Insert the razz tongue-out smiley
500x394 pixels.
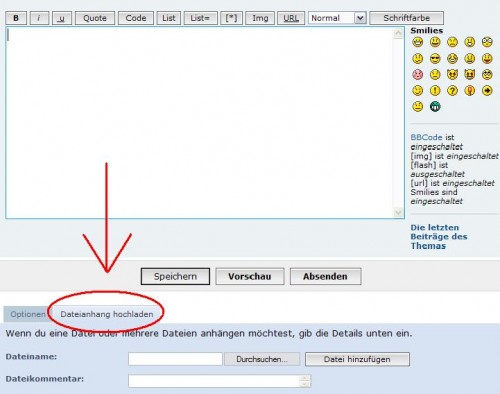point(487,59)
